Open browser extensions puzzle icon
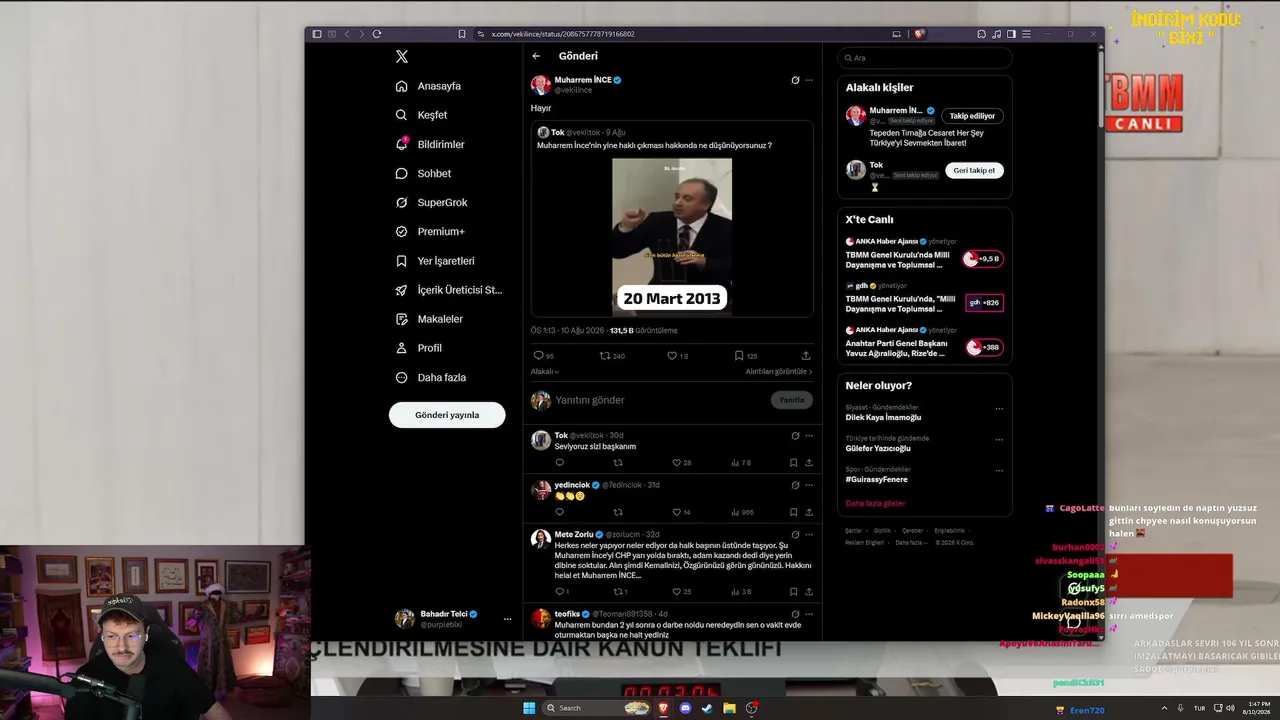The height and width of the screenshot is (720, 1280). [981, 34]
